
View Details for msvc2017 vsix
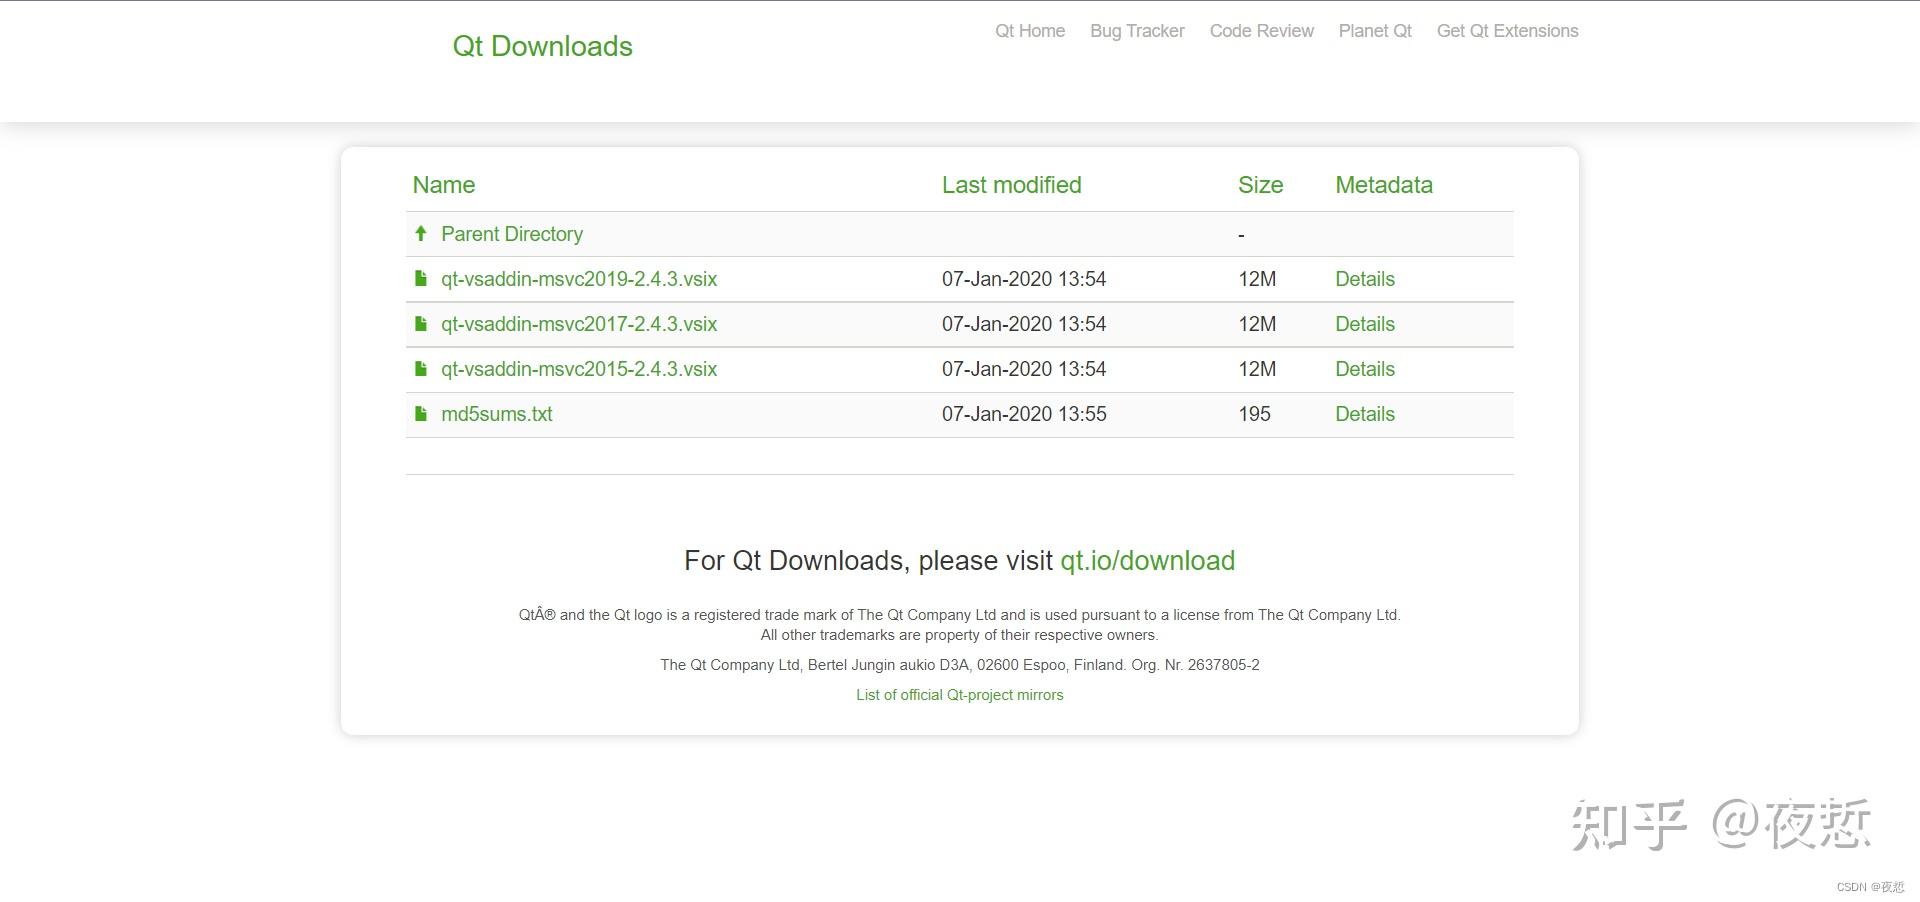pos(1365,324)
